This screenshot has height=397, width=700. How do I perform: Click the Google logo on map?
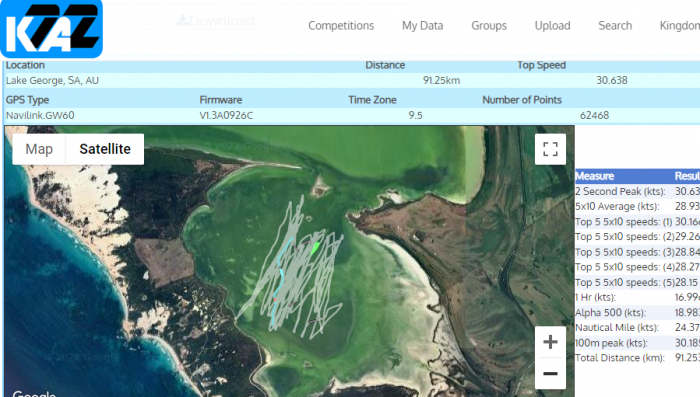coord(34,394)
